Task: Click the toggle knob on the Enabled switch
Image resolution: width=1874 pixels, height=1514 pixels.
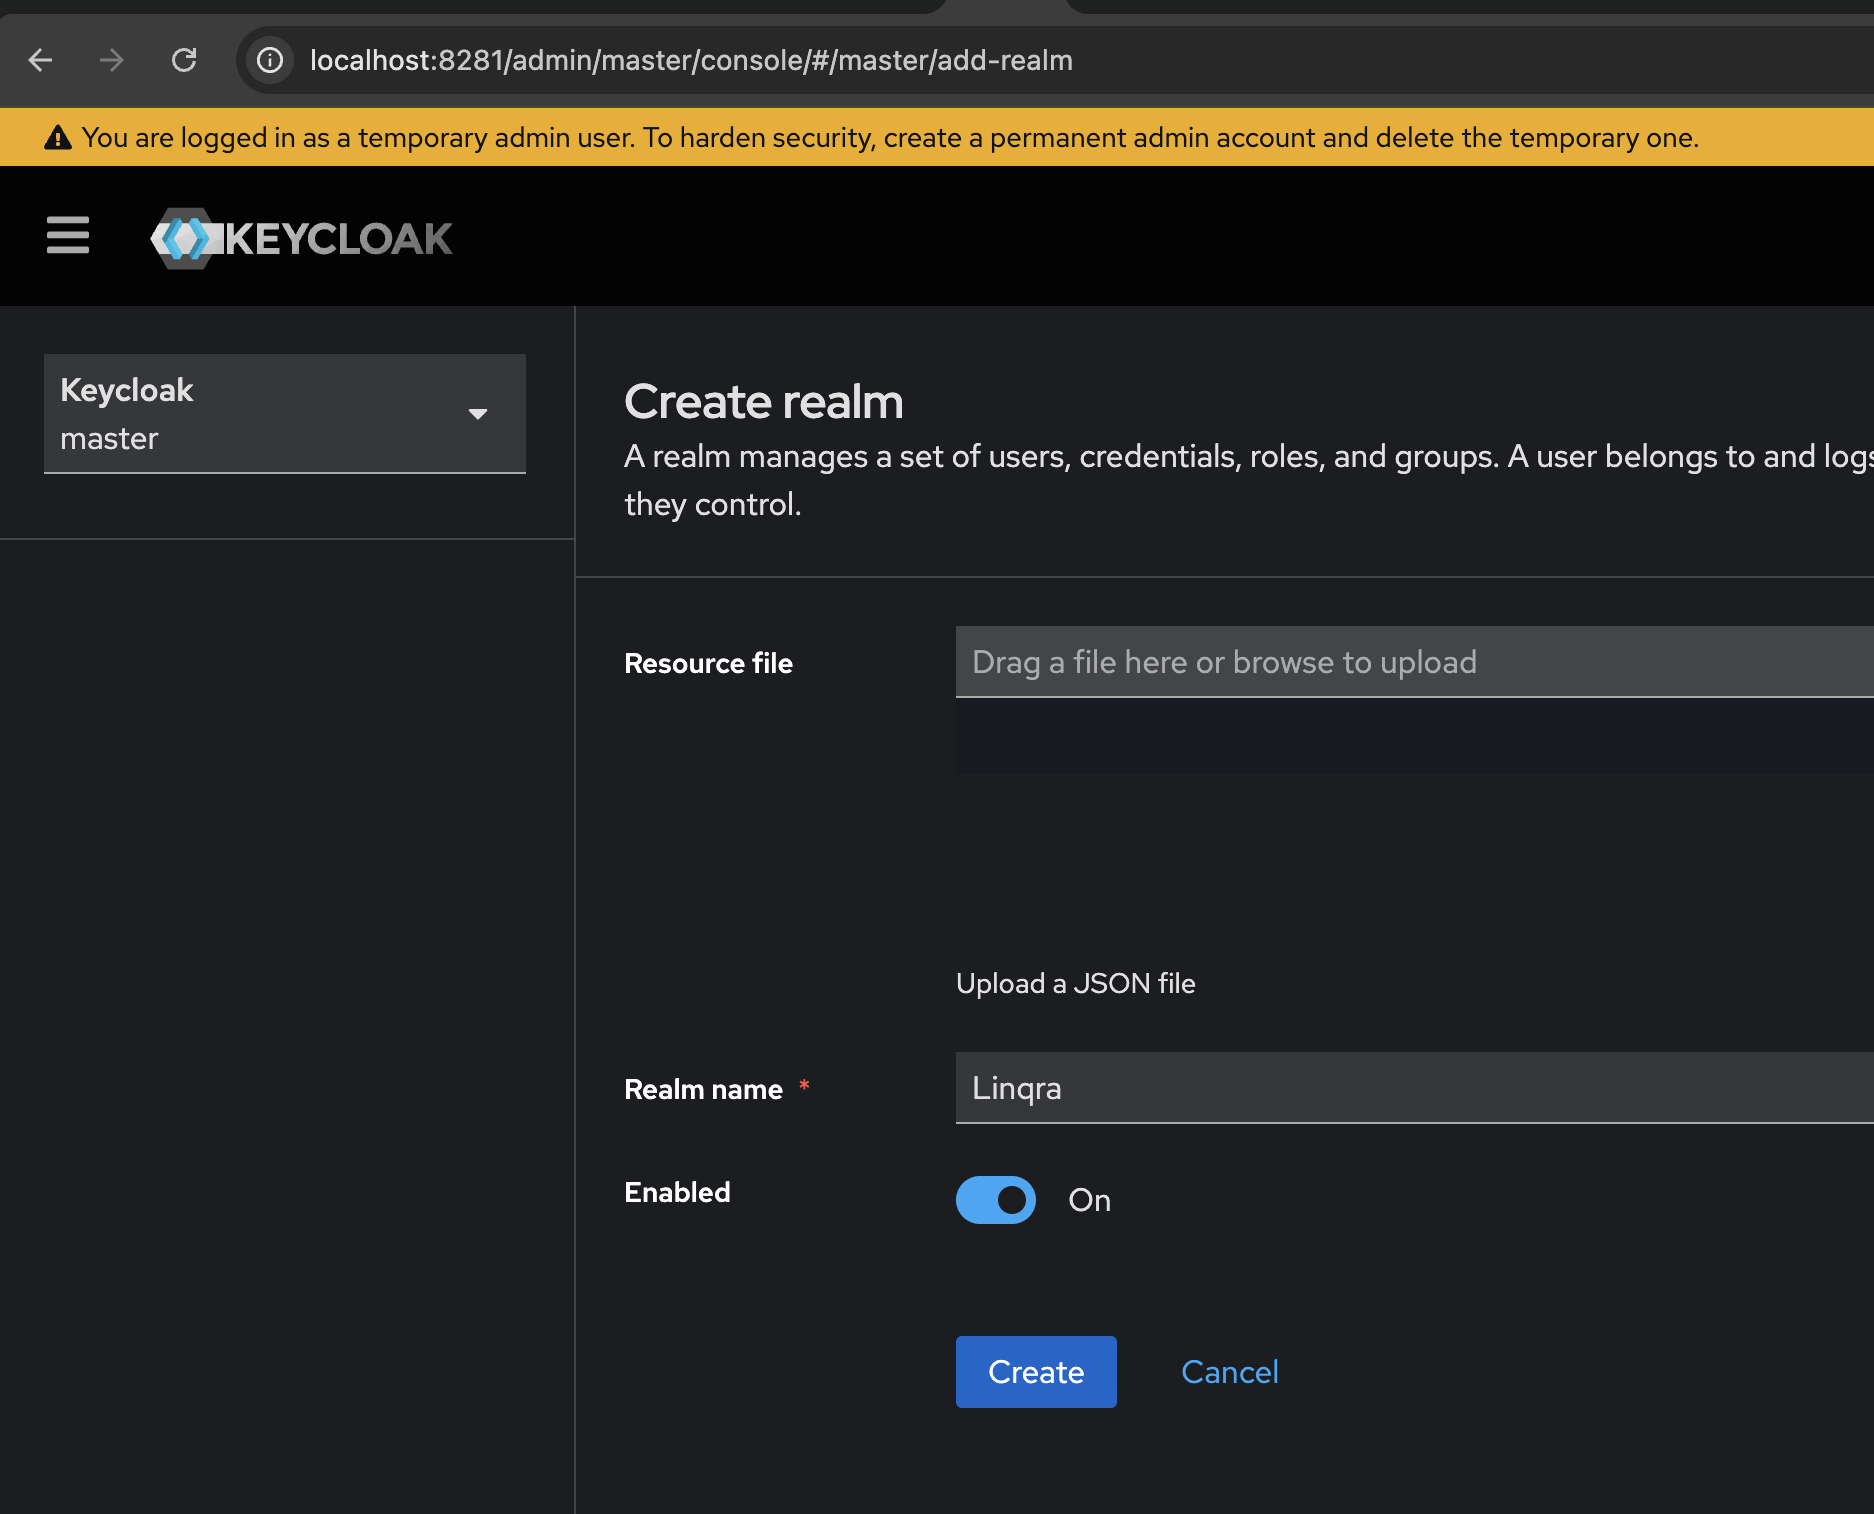Action: 1010,1200
